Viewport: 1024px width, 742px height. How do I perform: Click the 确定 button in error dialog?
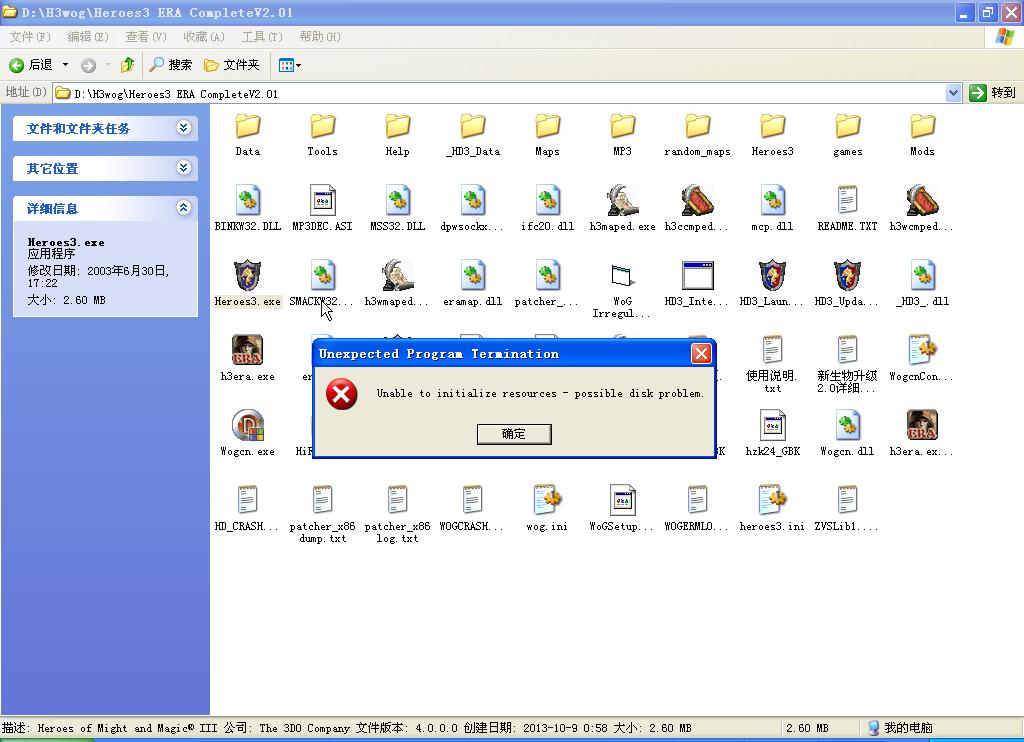(513, 433)
